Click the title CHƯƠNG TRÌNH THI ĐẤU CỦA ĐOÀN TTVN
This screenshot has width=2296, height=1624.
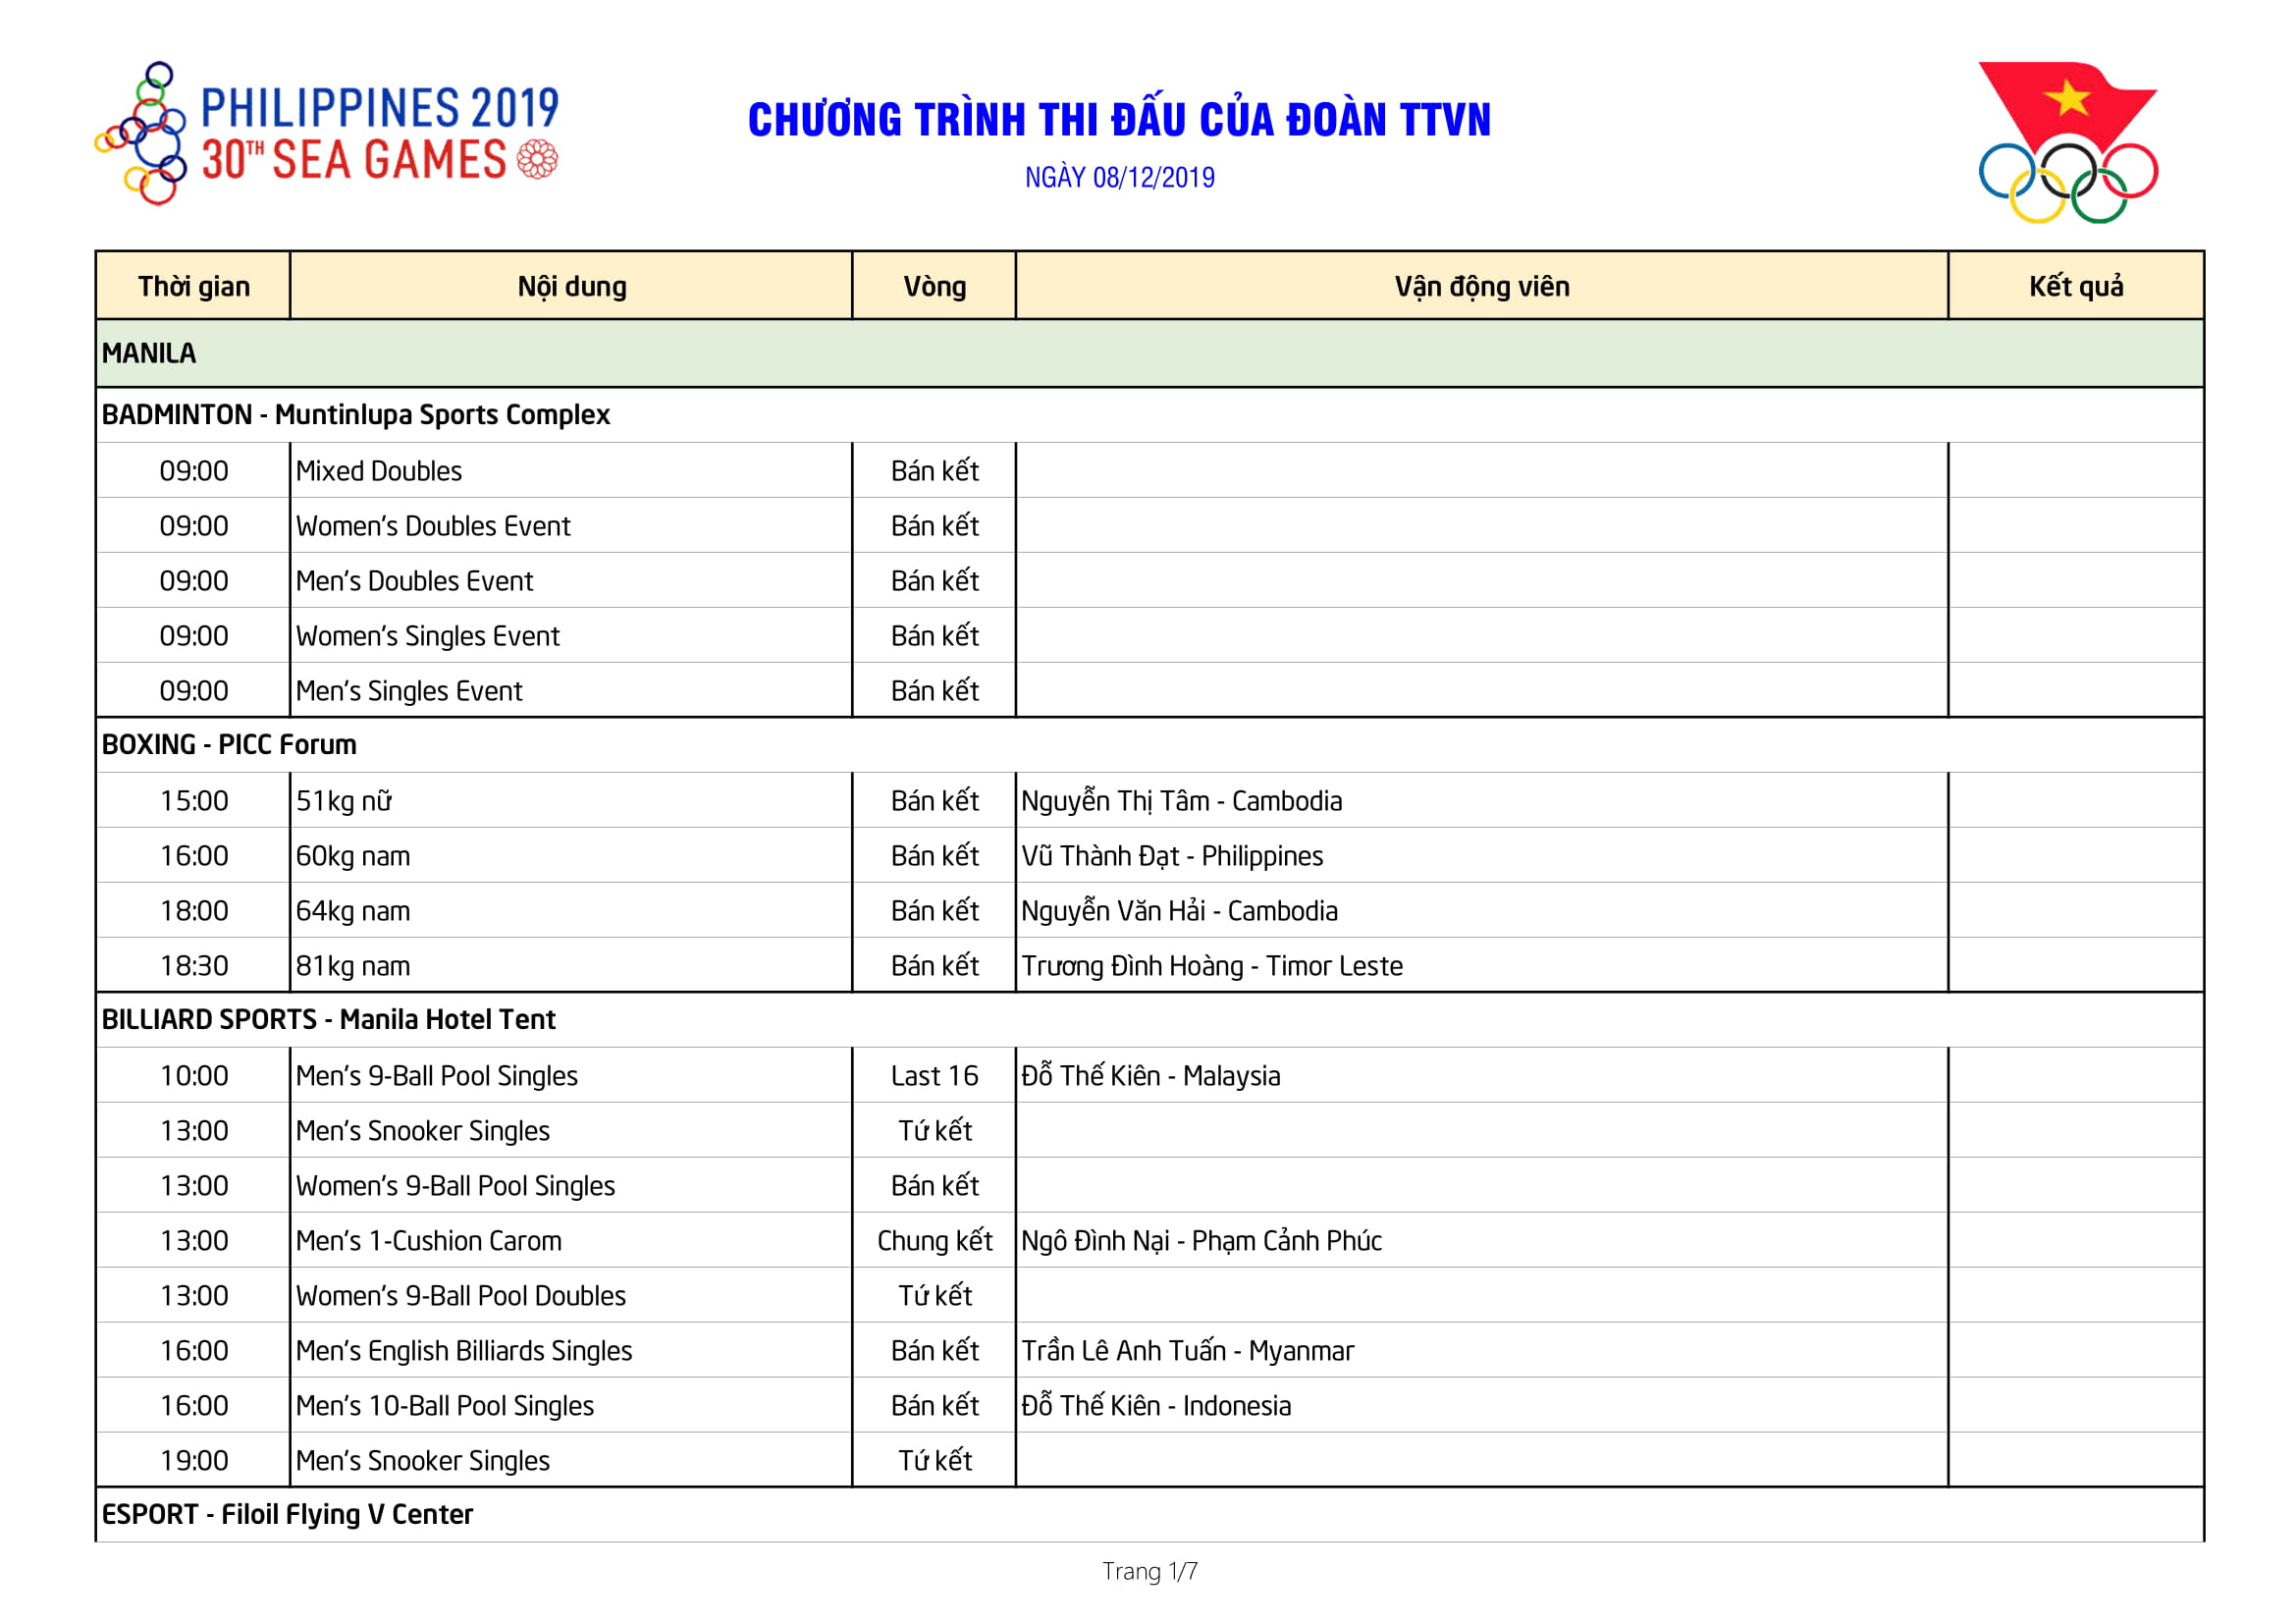1119,120
